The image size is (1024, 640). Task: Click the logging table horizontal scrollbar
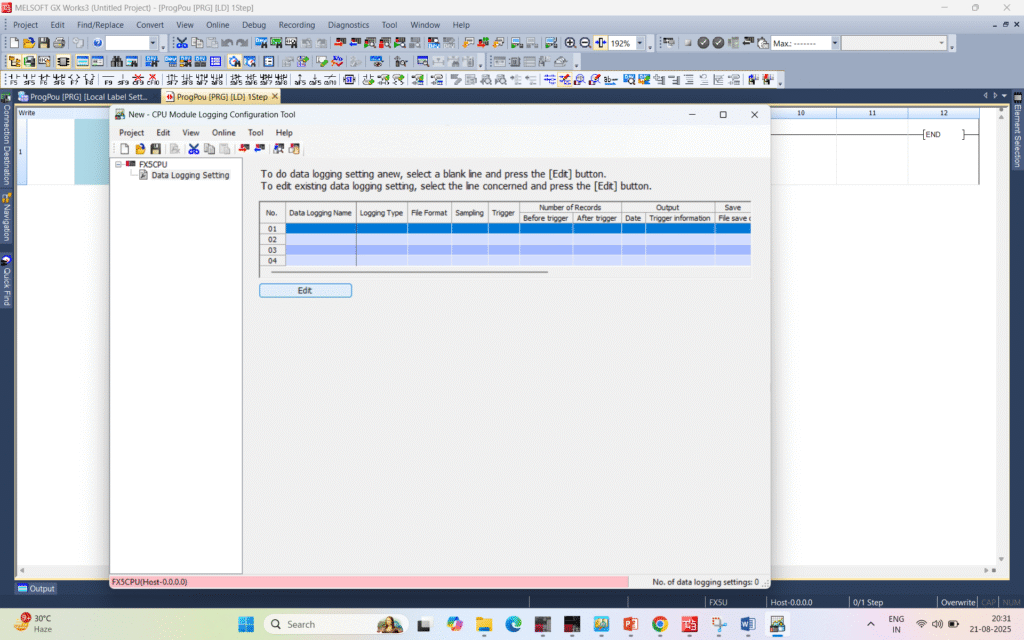click(x=409, y=272)
